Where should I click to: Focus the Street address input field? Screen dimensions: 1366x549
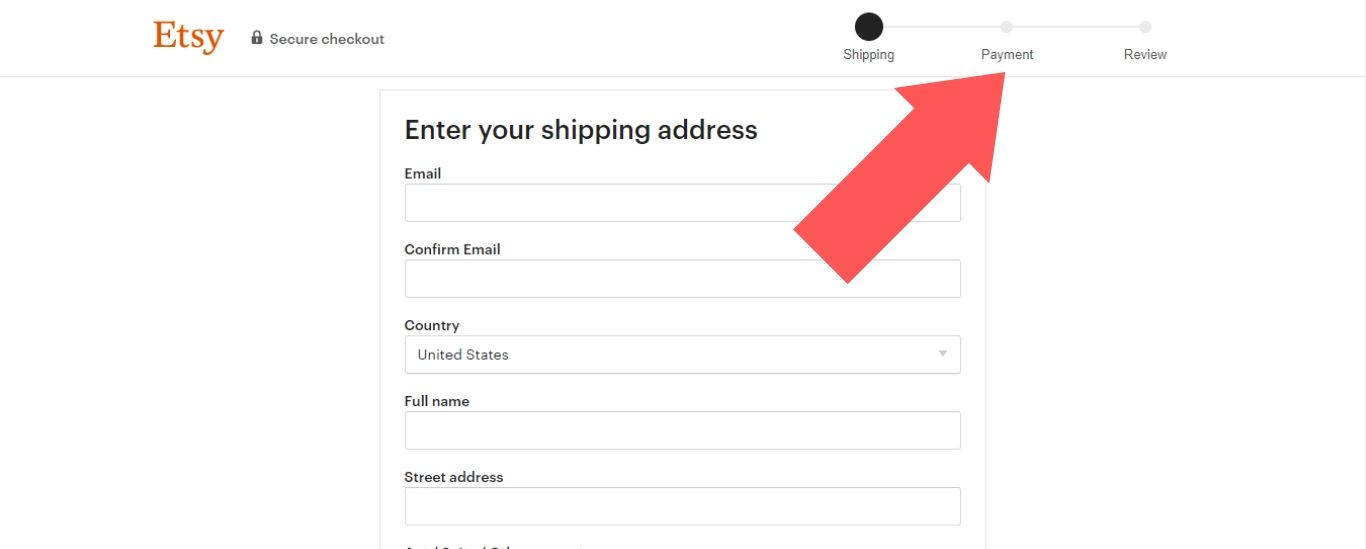click(682, 506)
